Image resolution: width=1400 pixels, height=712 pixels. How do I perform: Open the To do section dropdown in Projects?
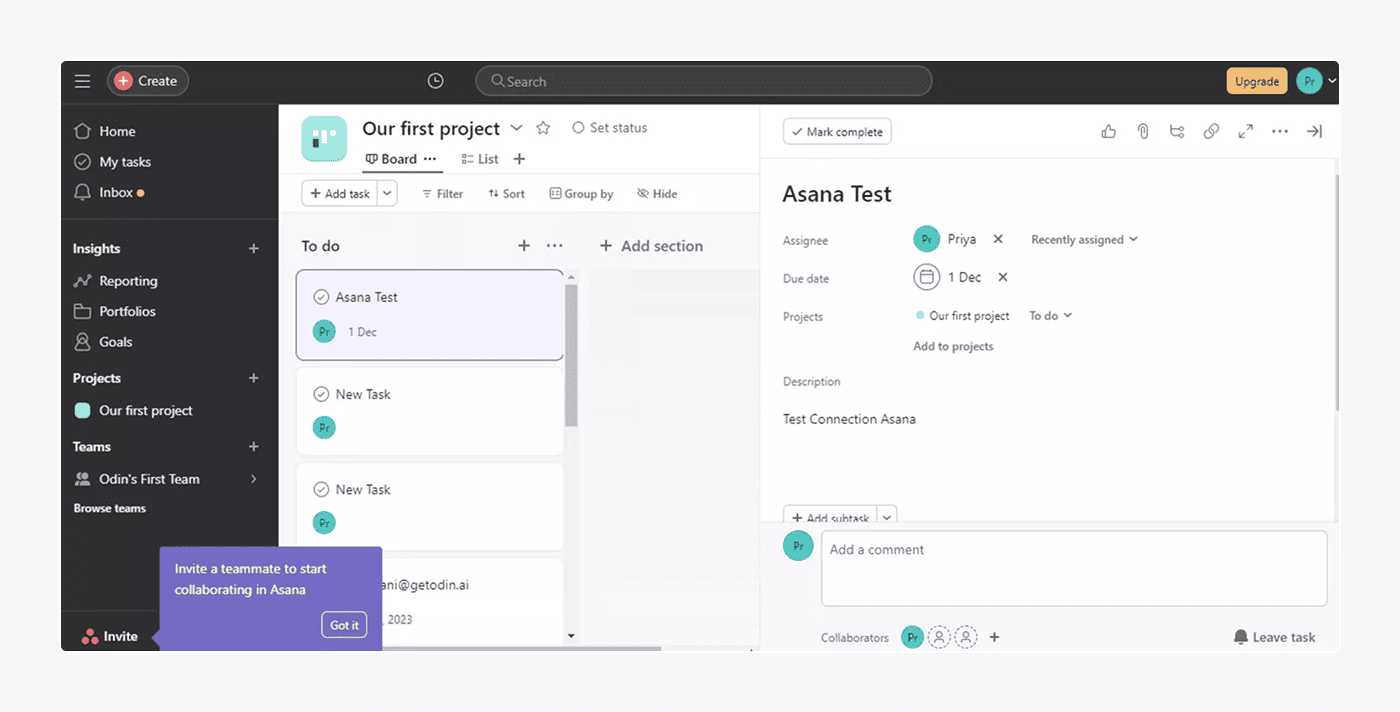point(1050,316)
